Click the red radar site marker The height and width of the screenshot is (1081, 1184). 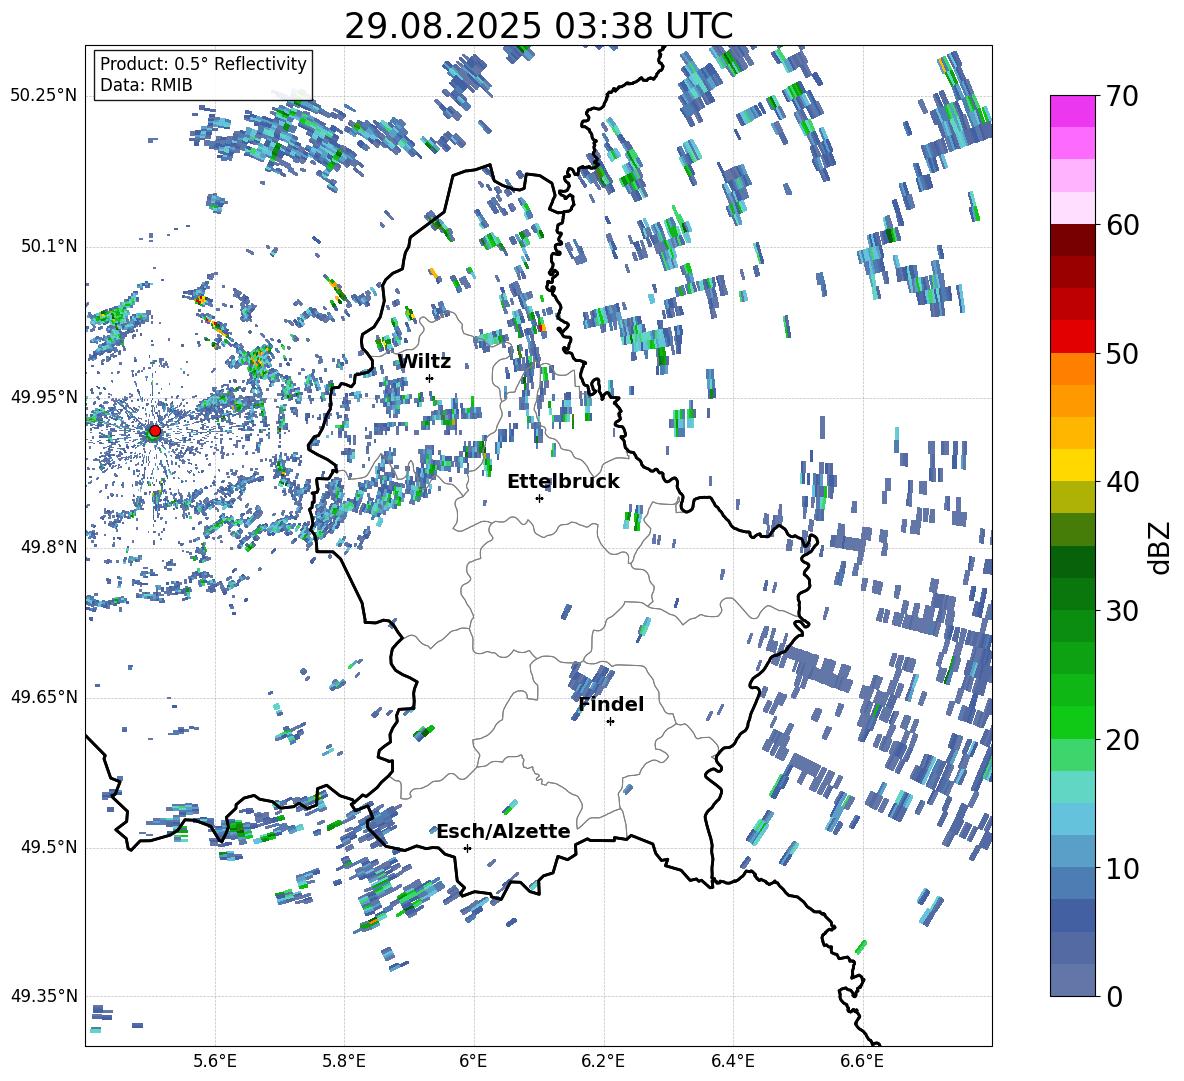click(x=155, y=431)
